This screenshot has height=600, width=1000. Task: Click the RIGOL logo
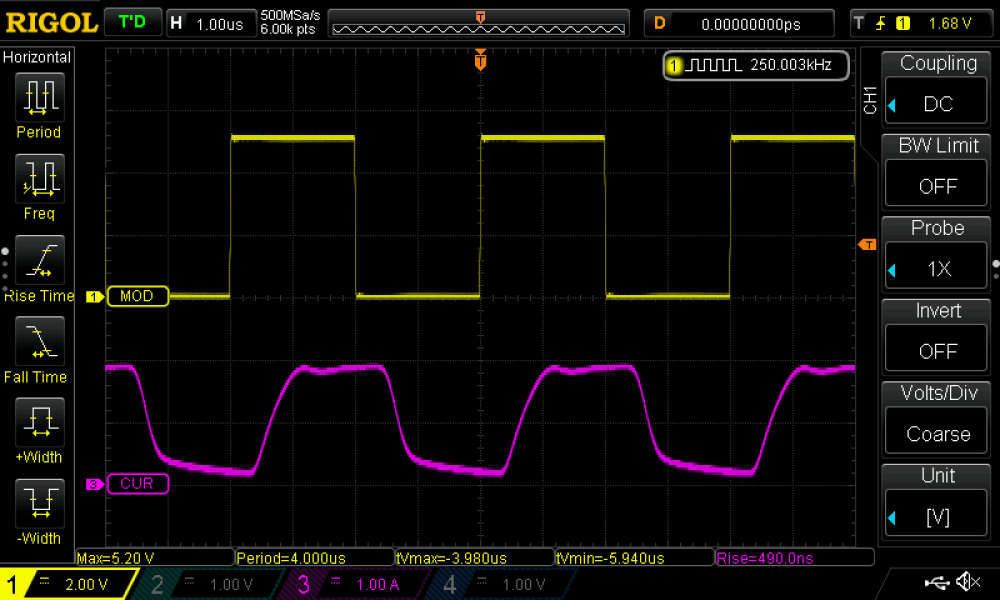coord(51,23)
